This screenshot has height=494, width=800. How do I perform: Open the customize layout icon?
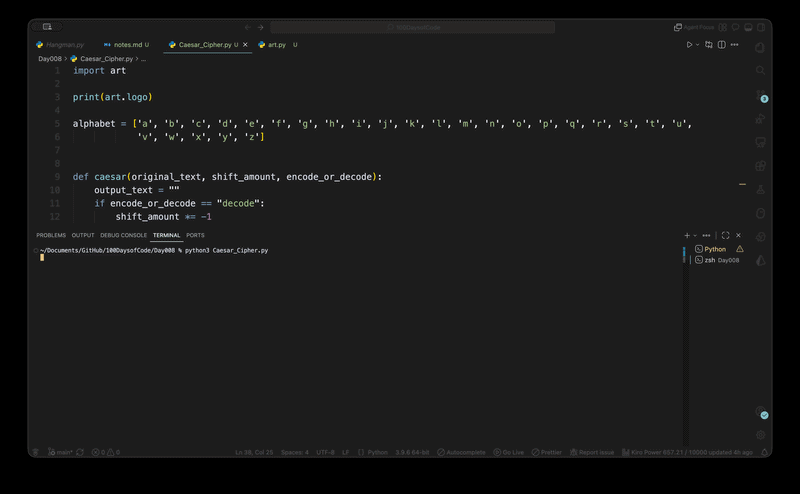point(723,28)
